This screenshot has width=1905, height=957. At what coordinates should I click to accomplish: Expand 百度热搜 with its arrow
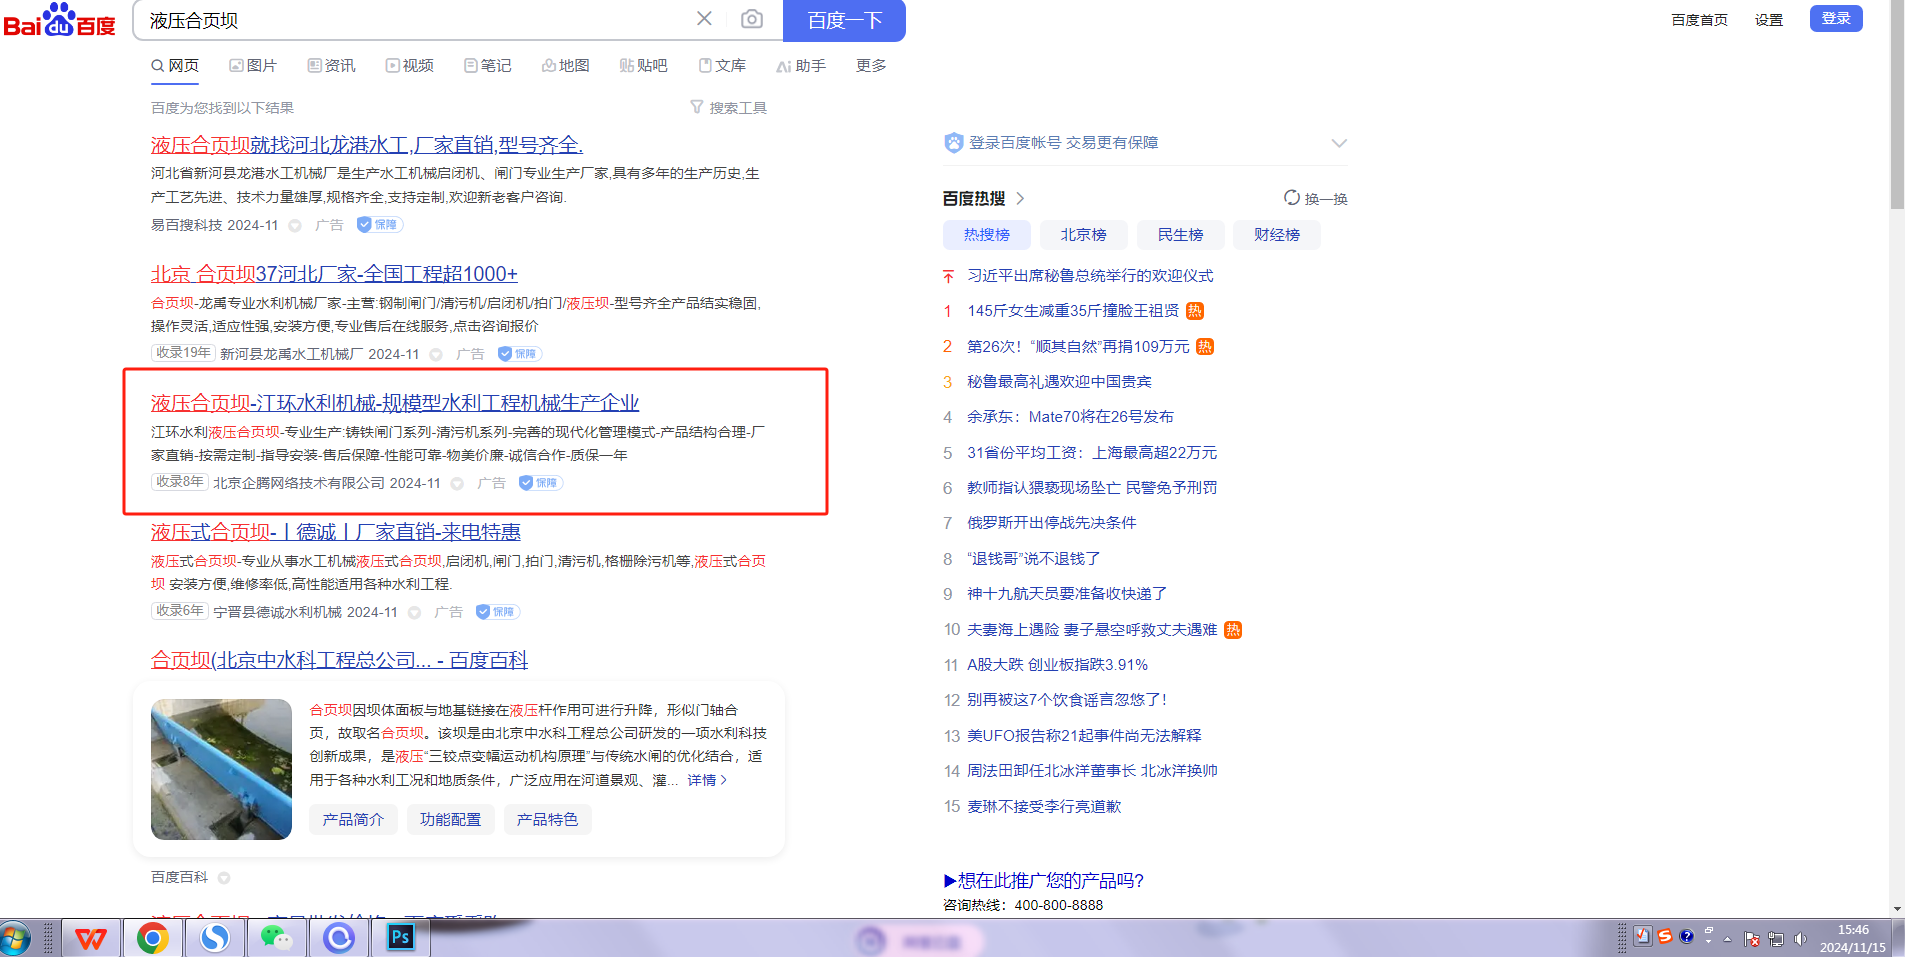tap(1020, 198)
